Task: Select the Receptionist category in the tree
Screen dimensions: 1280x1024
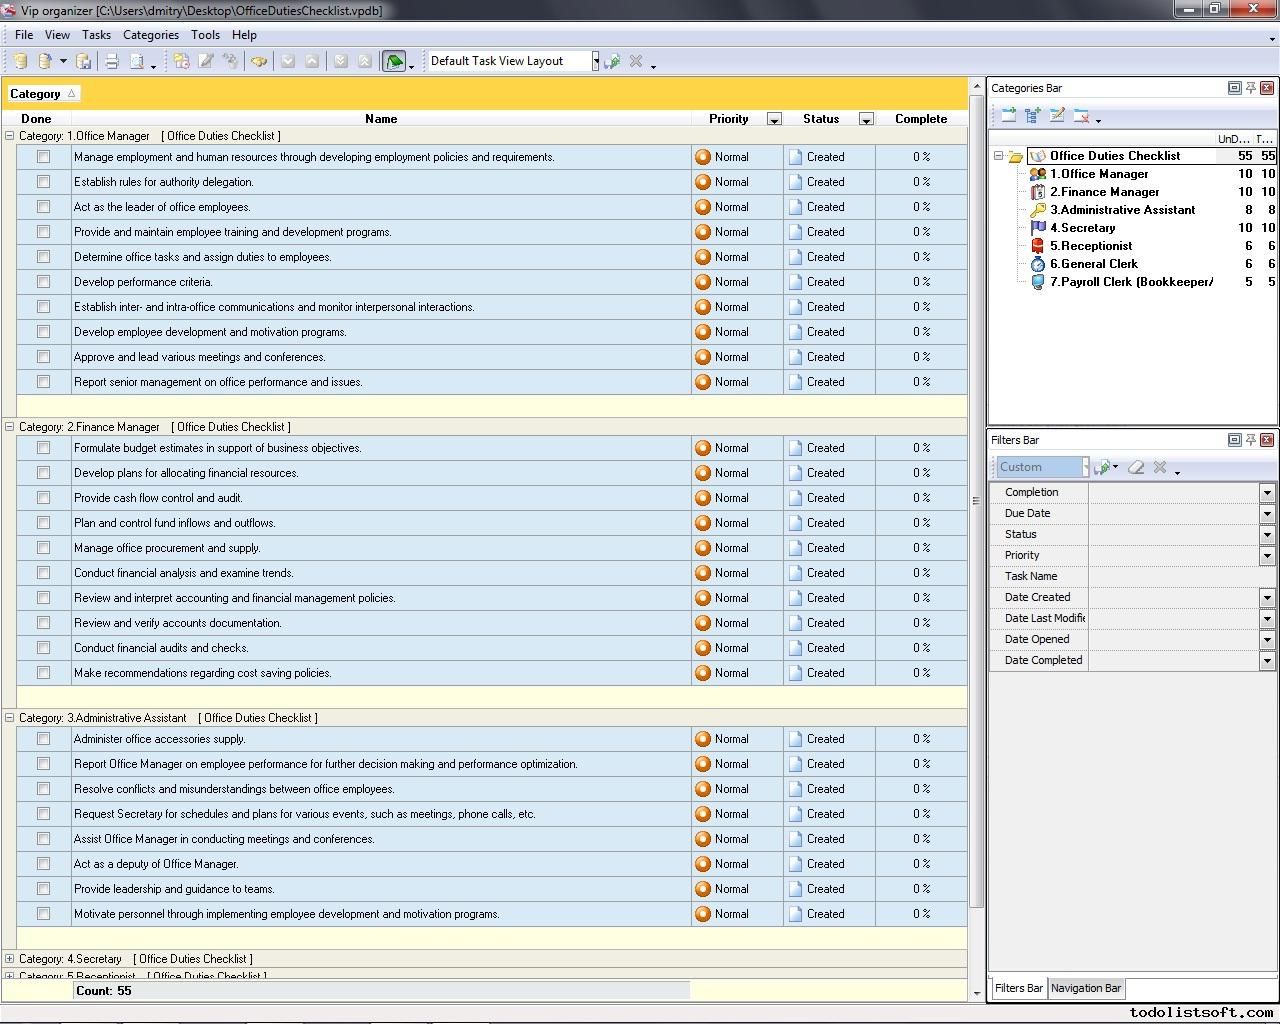Action: click(x=1090, y=245)
